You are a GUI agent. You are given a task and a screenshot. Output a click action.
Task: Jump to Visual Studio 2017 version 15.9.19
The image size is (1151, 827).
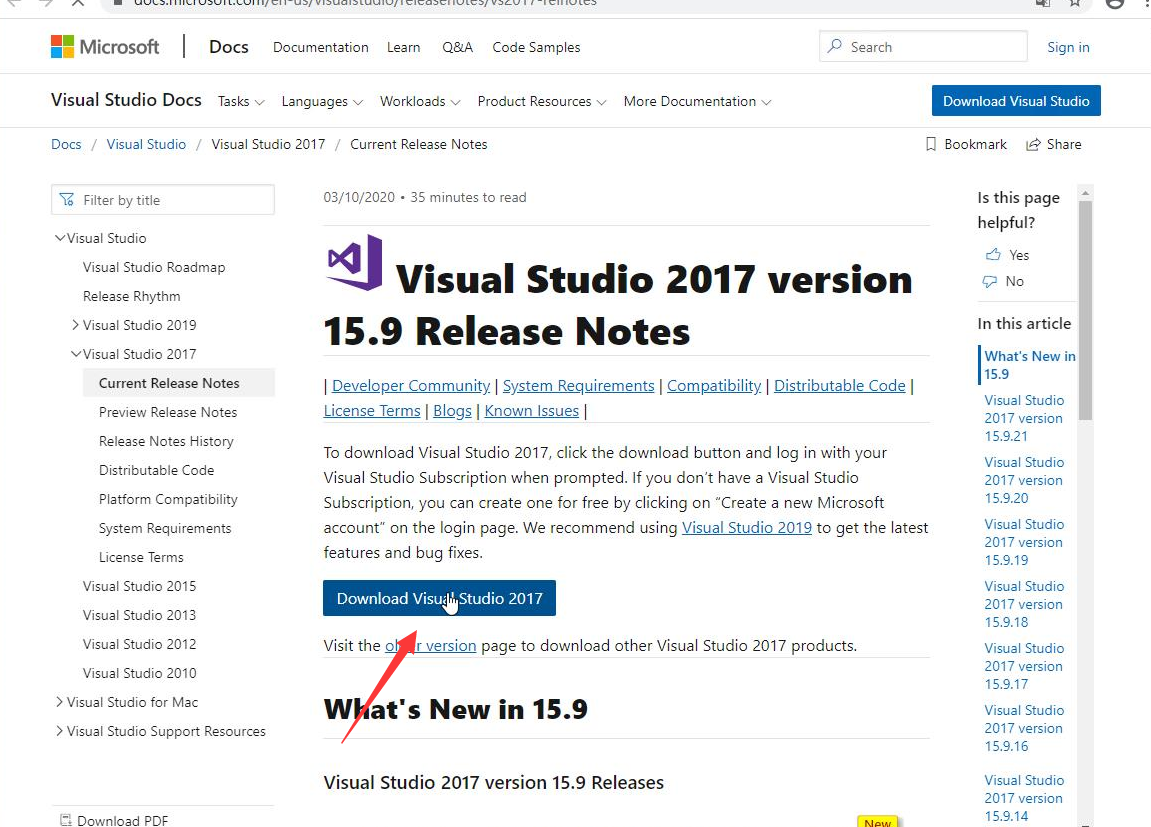(x=1024, y=542)
